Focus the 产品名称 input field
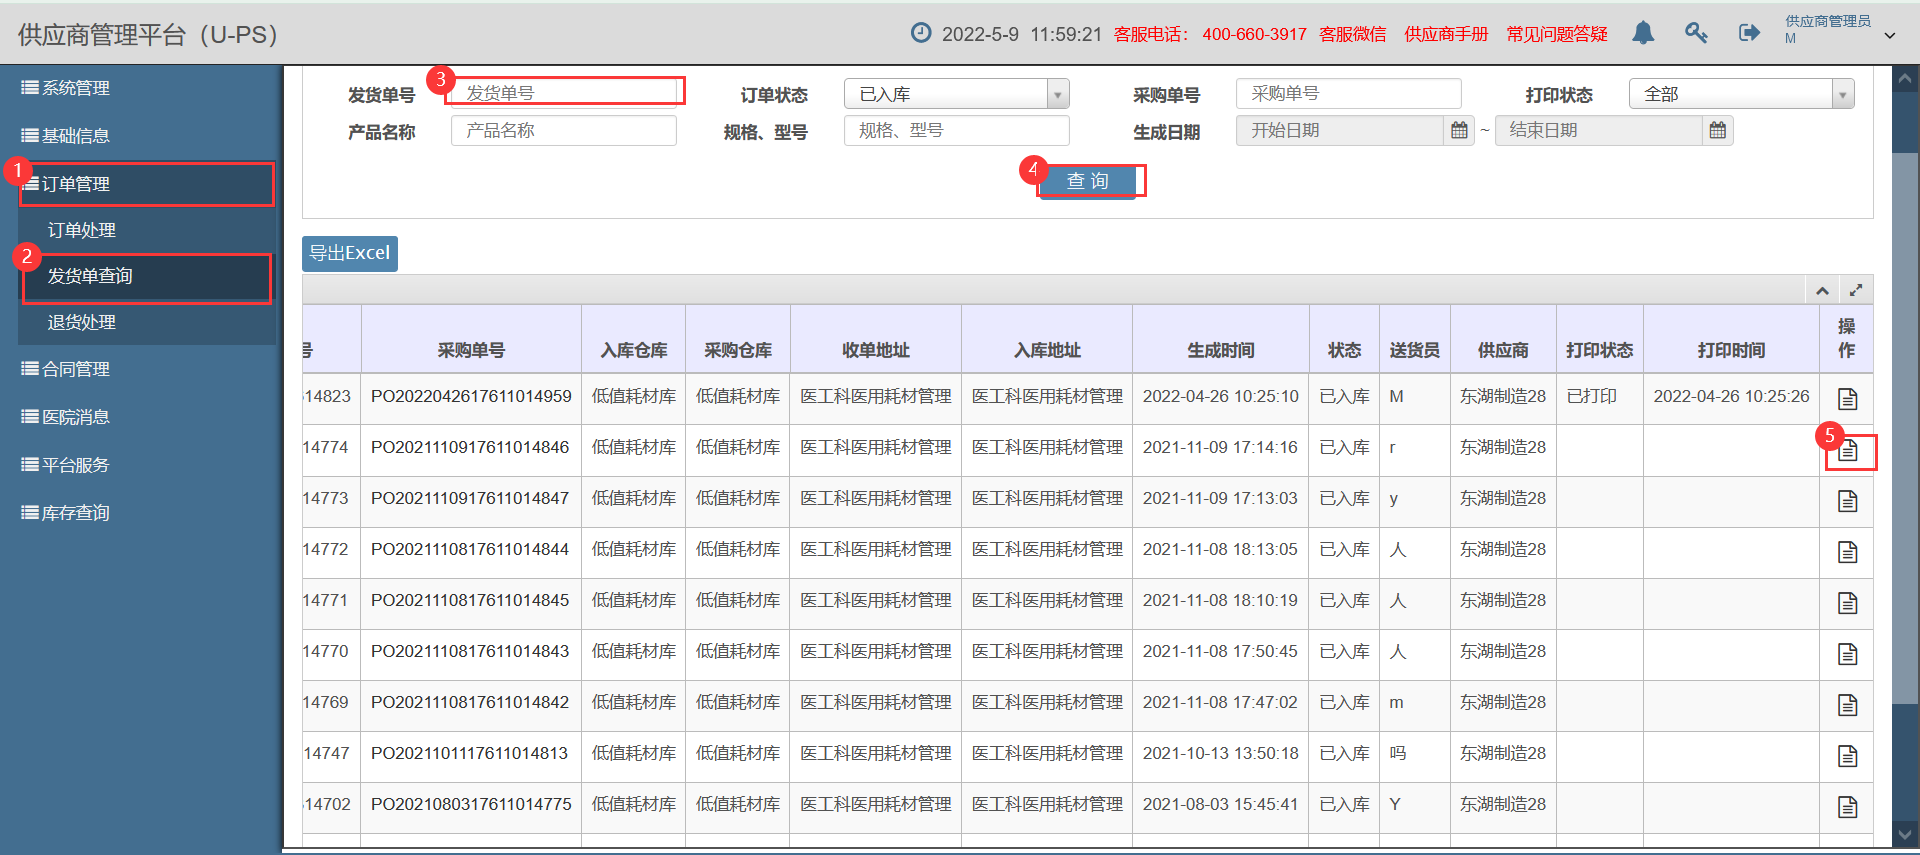This screenshot has width=1920, height=855. click(x=564, y=130)
